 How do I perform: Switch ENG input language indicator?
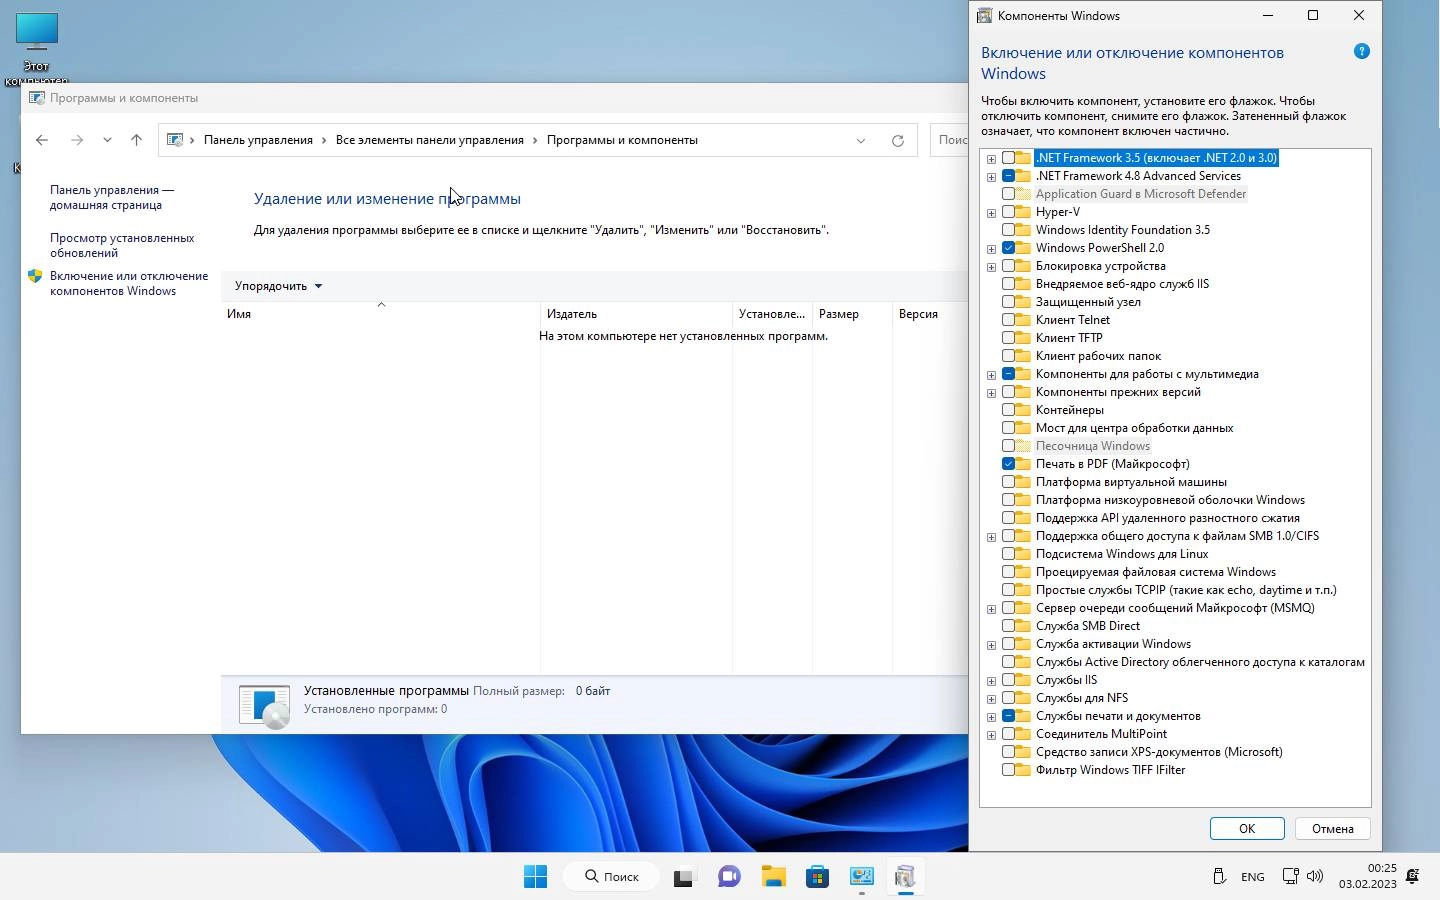click(x=1253, y=877)
